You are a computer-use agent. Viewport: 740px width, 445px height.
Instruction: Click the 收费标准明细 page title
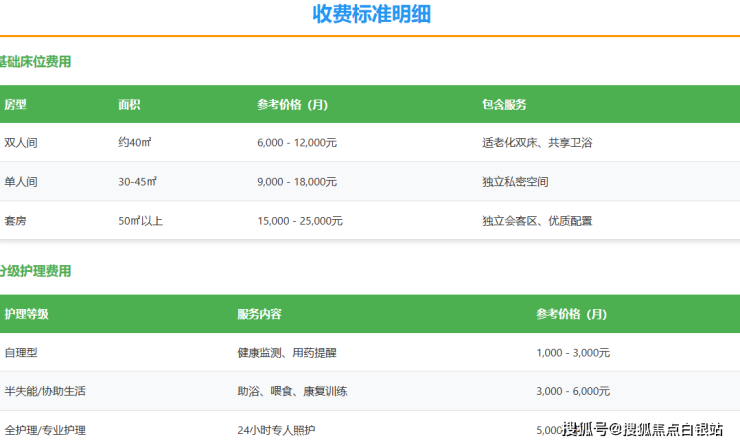(x=372, y=14)
